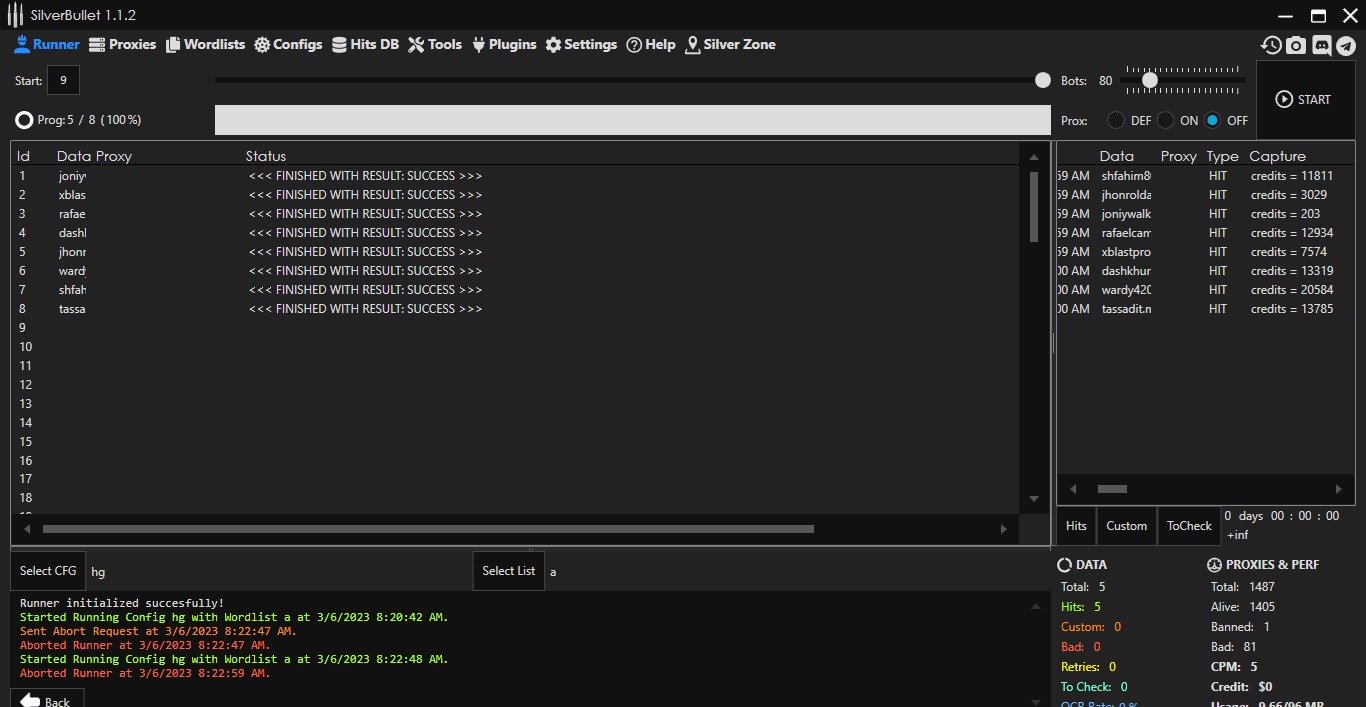Image resolution: width=1366 pixels, height=707 pixels.
Task: Open the Settings tab
Action: tap(581, 45)
